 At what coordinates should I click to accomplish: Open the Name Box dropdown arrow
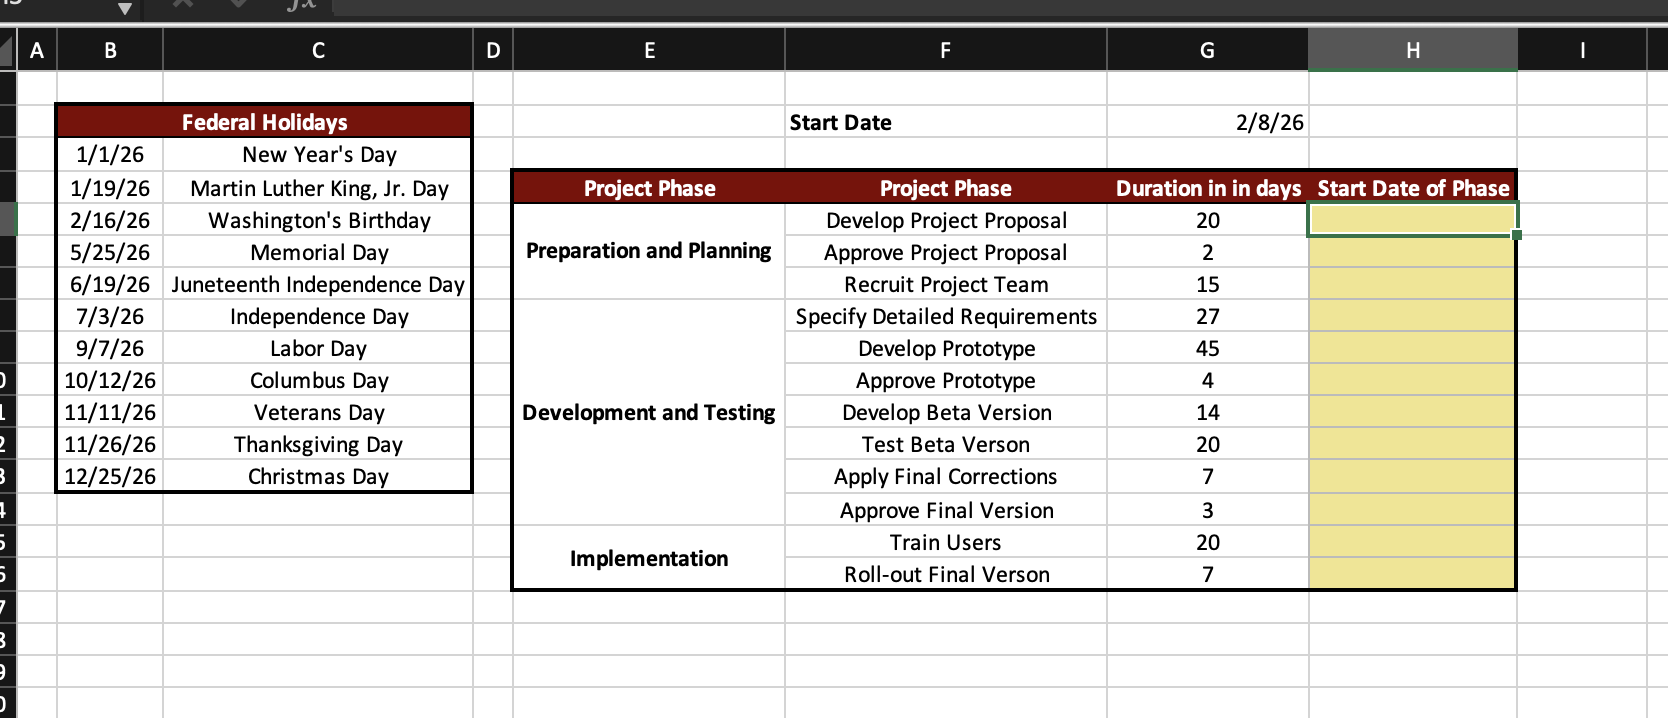(x=125, y=8)
